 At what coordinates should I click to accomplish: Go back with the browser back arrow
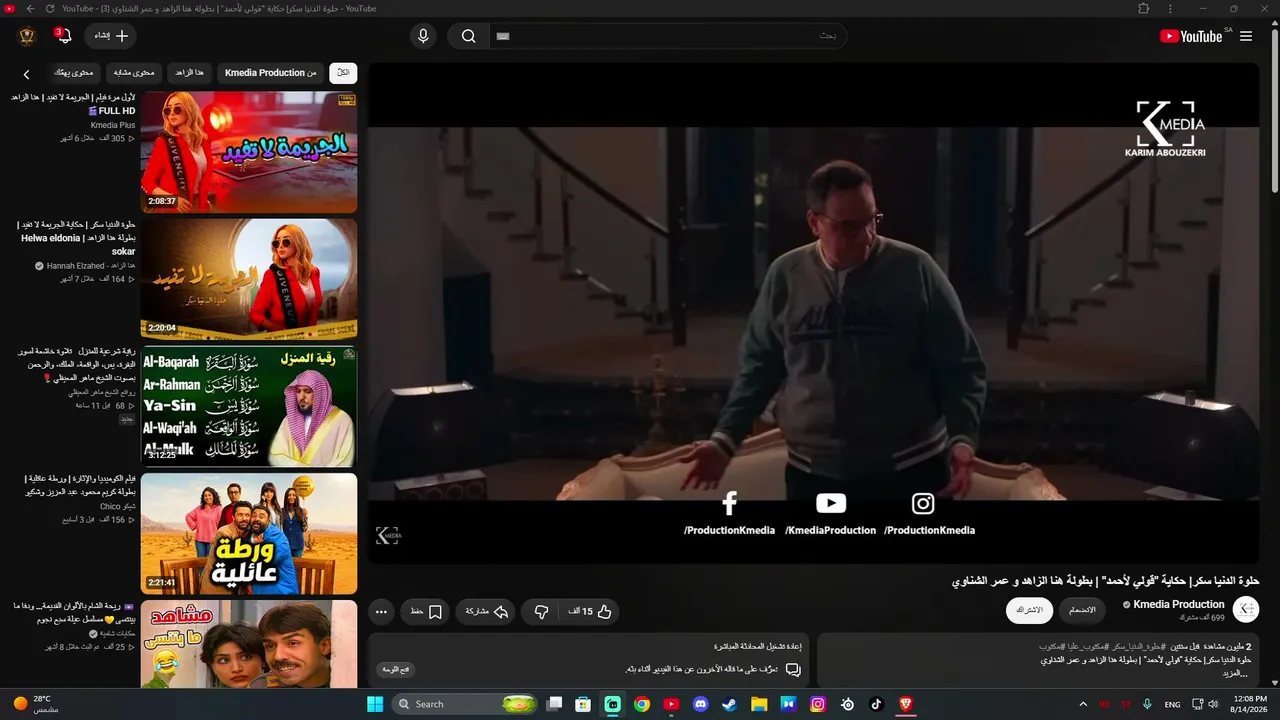30,9
